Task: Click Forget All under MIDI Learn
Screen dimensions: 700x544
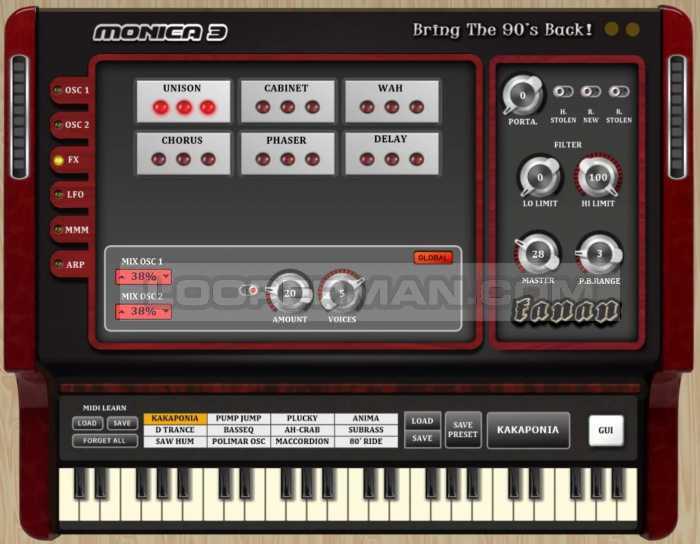Action: click(x=105, y=440)
